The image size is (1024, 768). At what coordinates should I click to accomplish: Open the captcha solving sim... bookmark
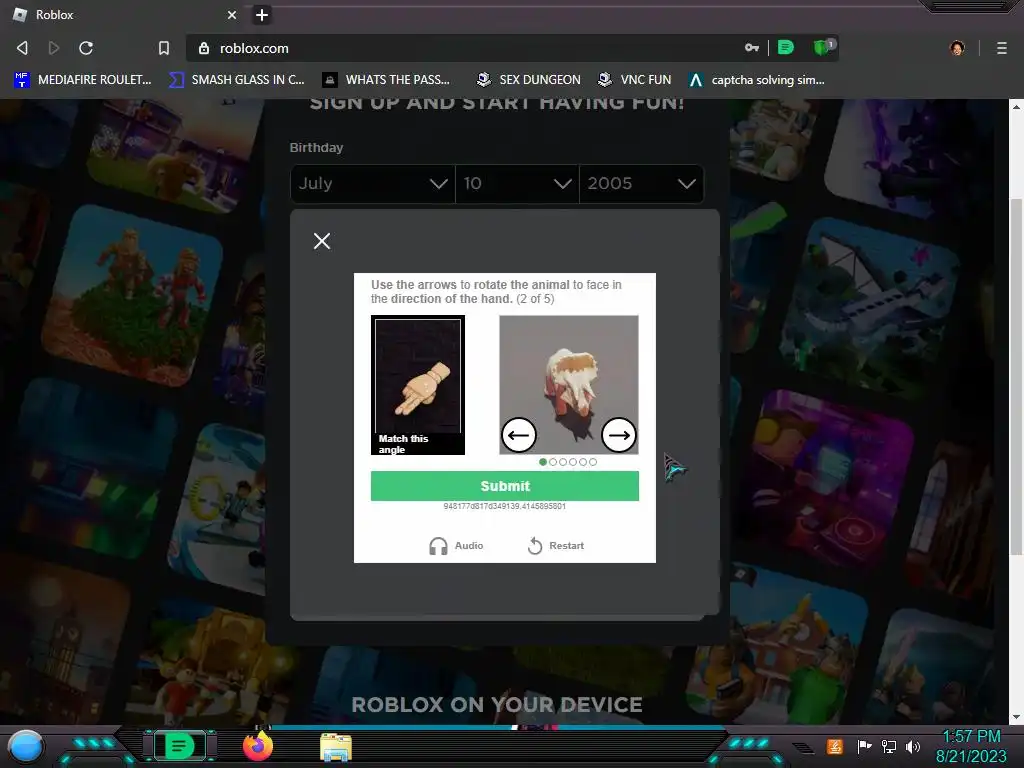coord(757,80)
